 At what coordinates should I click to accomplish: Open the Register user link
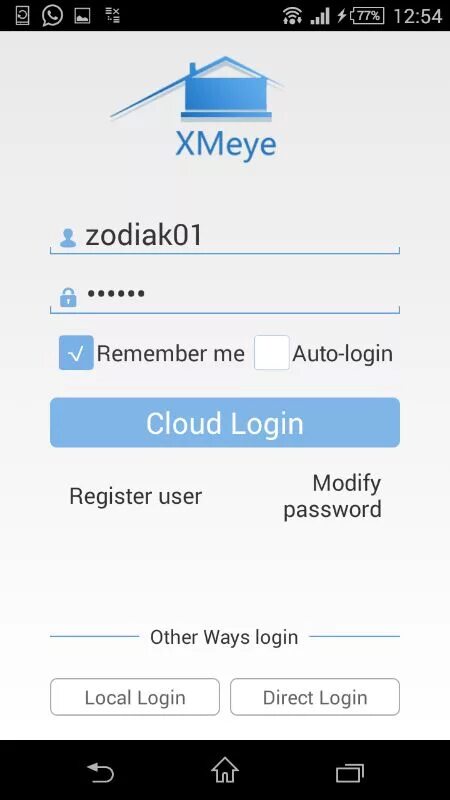click(x=136, y=496)
